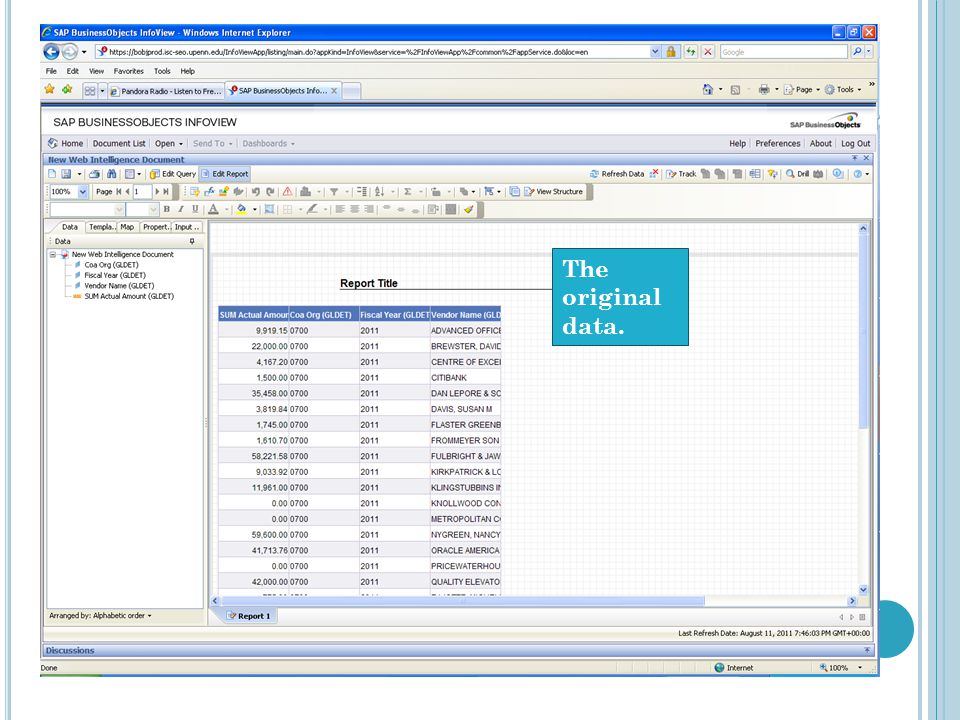Click the IE Back button
This screenshot has height=720, width=960.
(52, 52)
